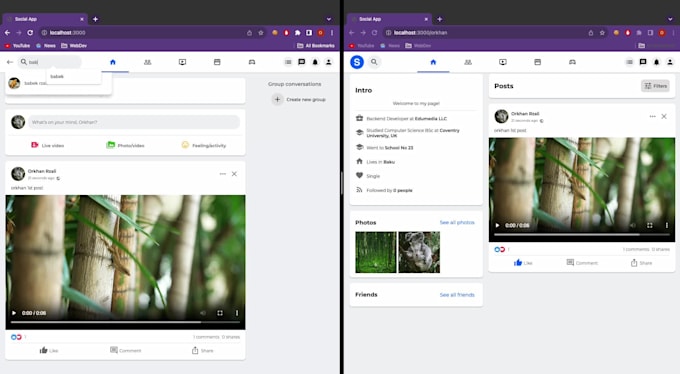Play the video in the left feed post
The image size is (680, 374).
tap(14, 313)
